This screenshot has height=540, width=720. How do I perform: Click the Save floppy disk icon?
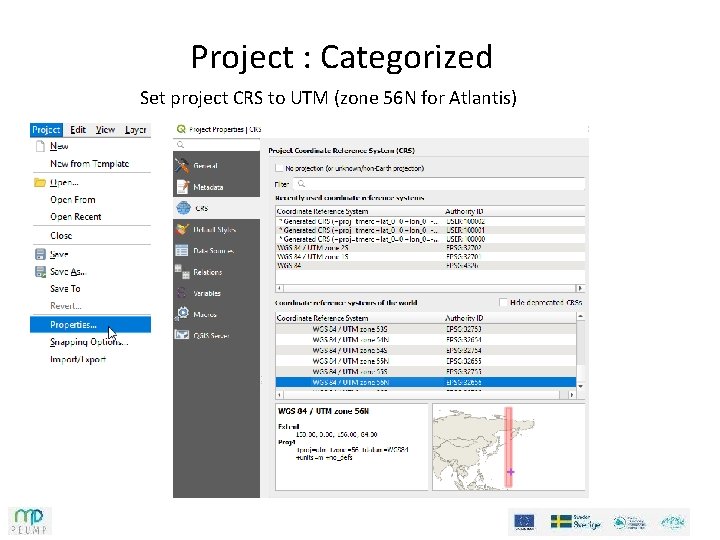click(x=40, y=254)
